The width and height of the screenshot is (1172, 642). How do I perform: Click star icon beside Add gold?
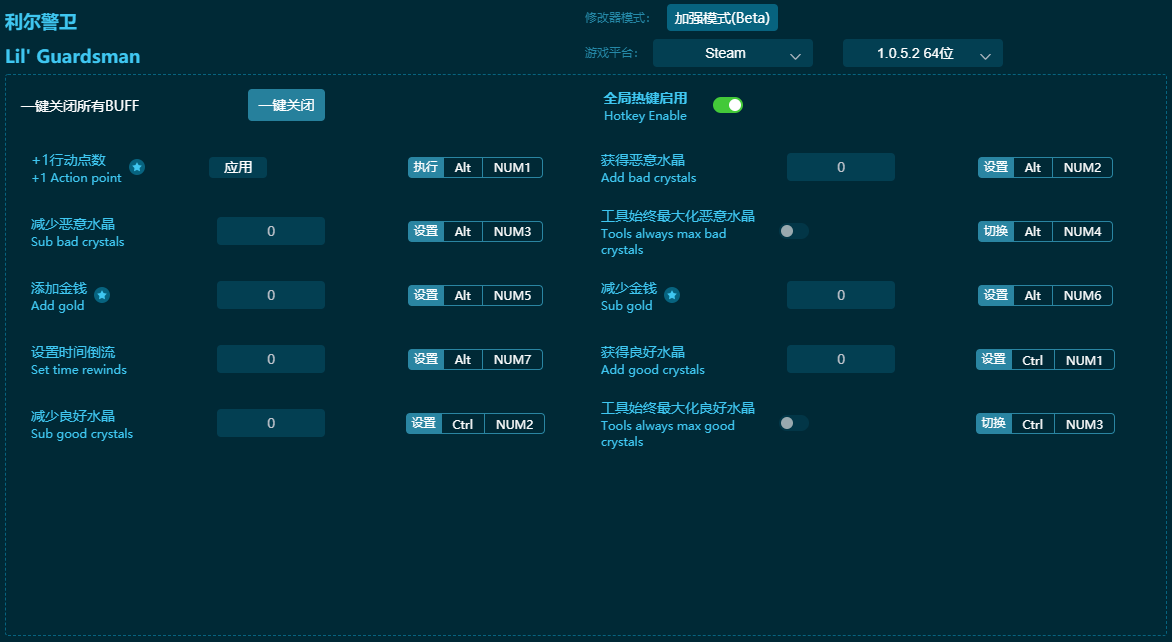click(x=102, y=295)
